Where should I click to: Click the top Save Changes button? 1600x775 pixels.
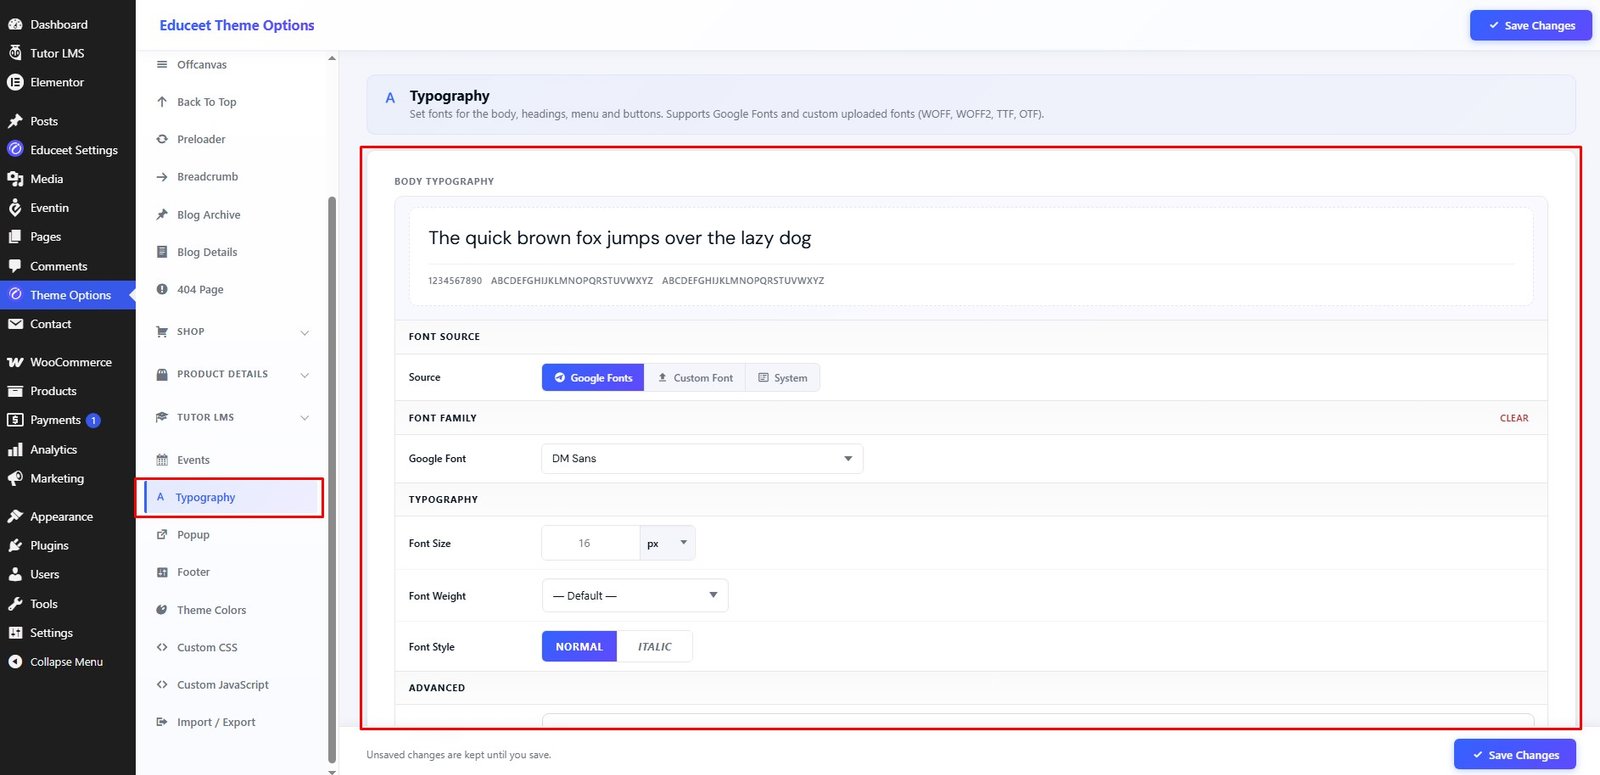click(1530, 25)
